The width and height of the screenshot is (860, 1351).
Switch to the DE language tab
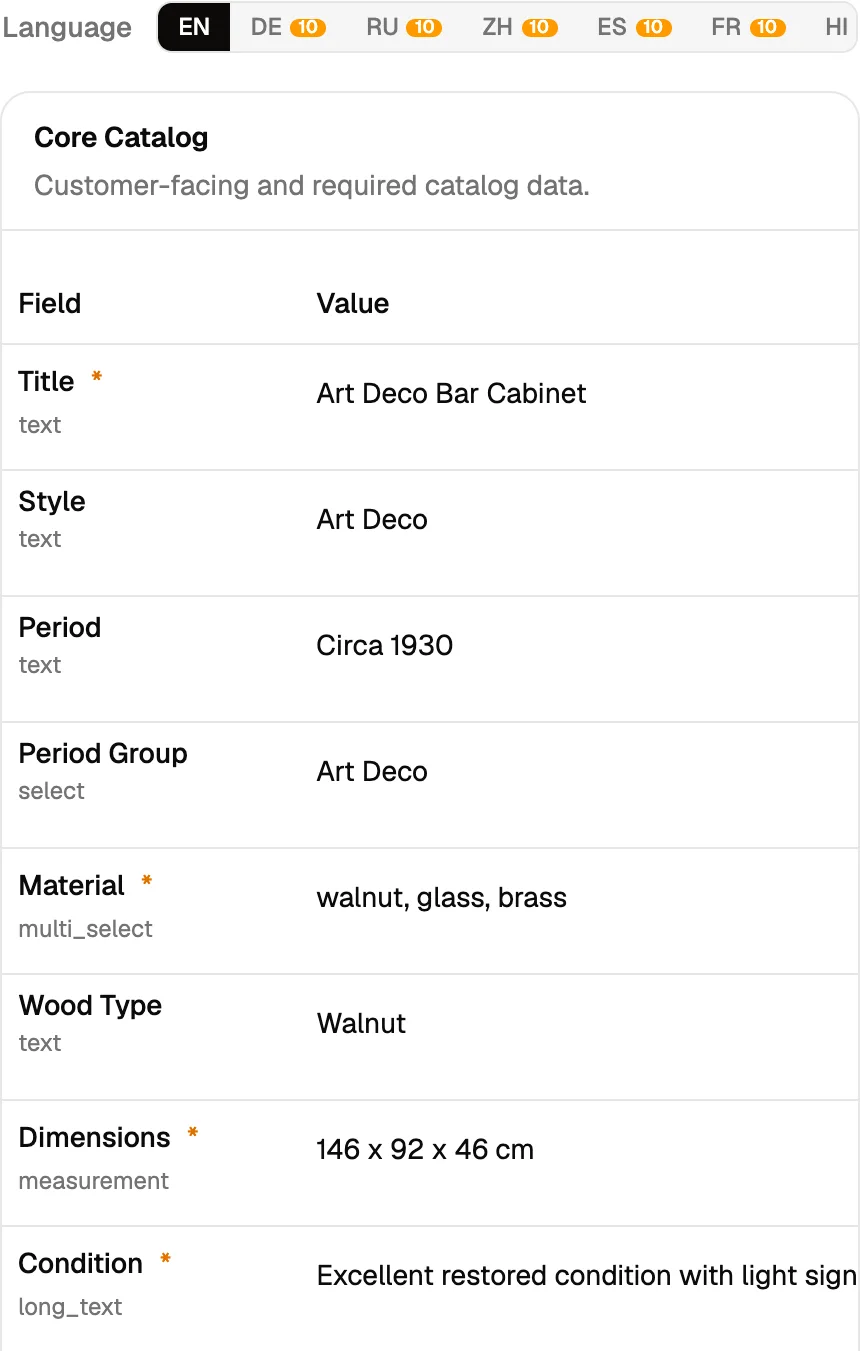(x=288, y=27)
